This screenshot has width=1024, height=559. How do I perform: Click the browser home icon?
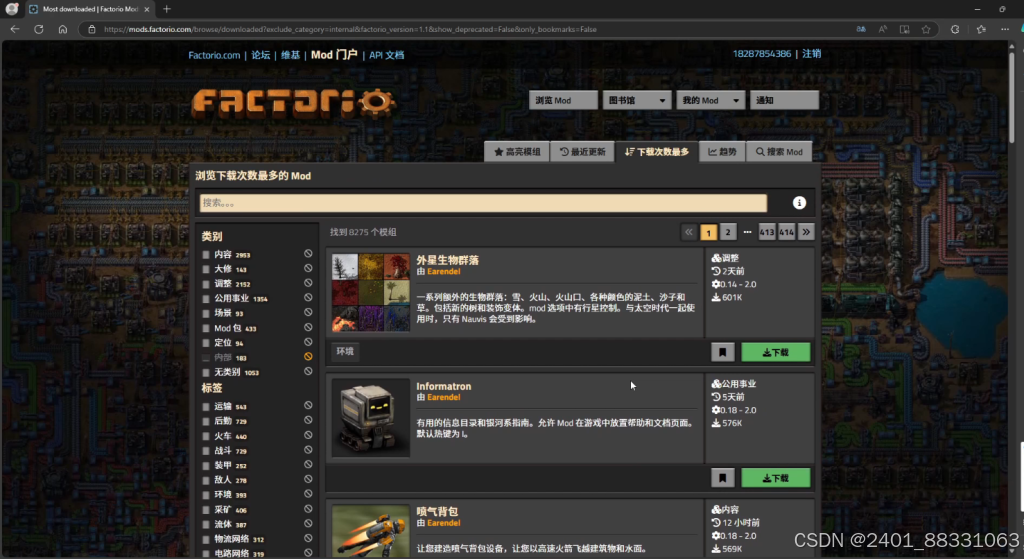(x=63, y=29)
